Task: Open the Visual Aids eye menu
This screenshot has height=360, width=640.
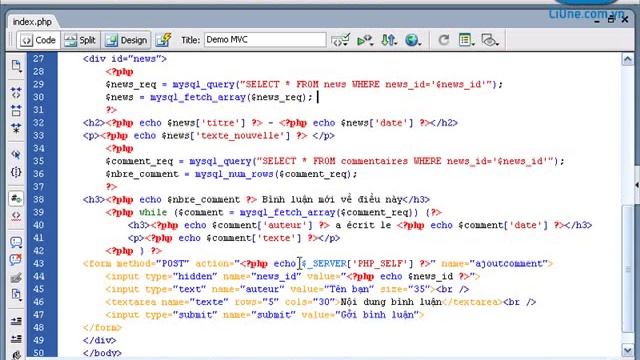Action: (x=490, y=40)
